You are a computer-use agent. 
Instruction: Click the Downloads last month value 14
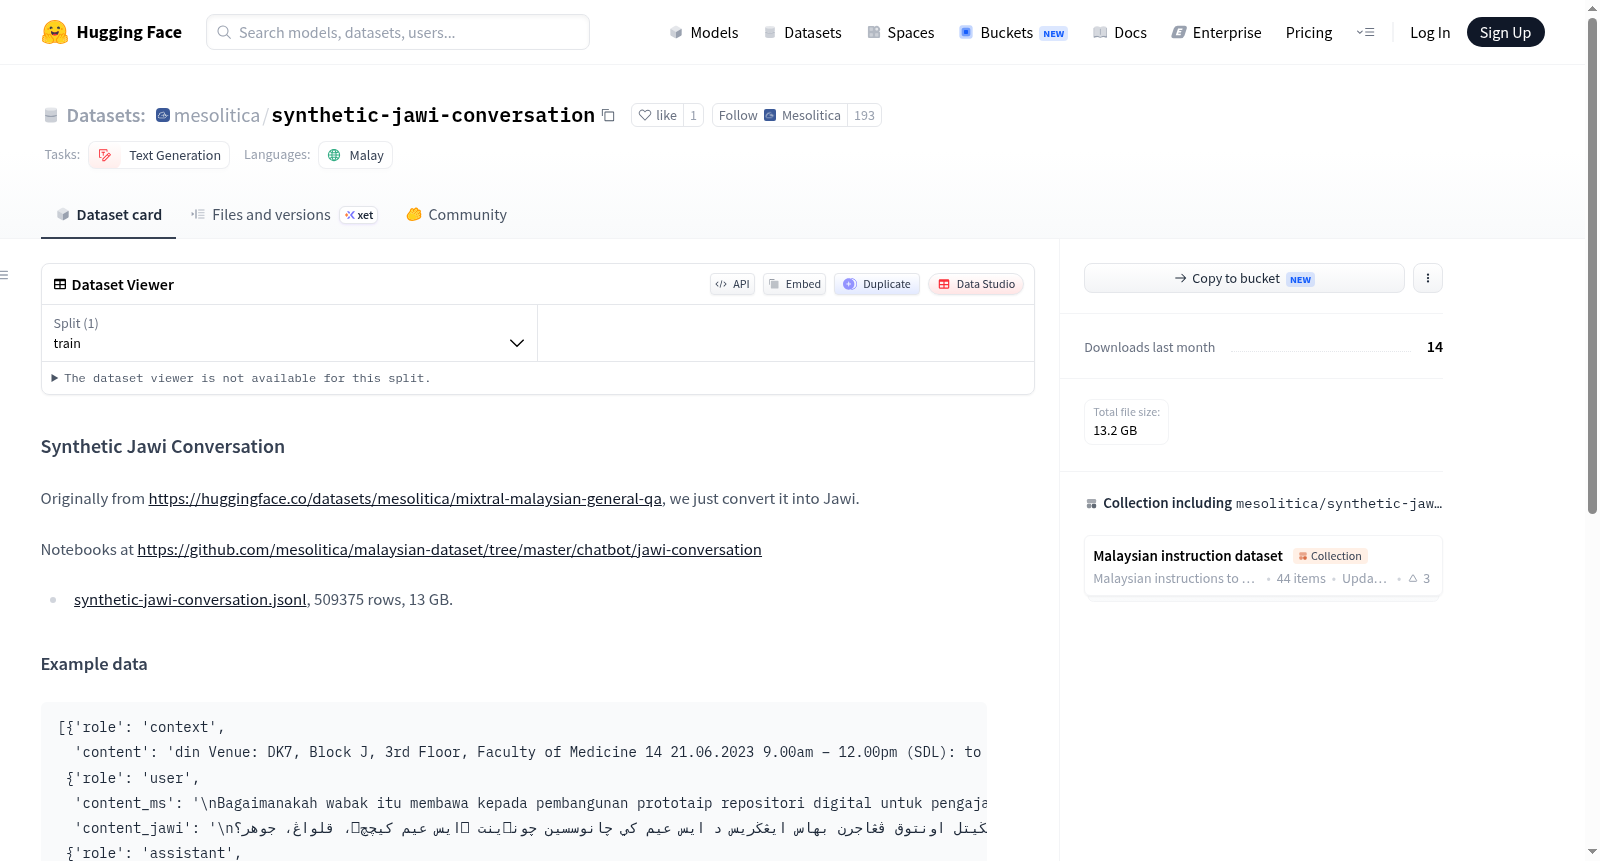[1435, 347]
